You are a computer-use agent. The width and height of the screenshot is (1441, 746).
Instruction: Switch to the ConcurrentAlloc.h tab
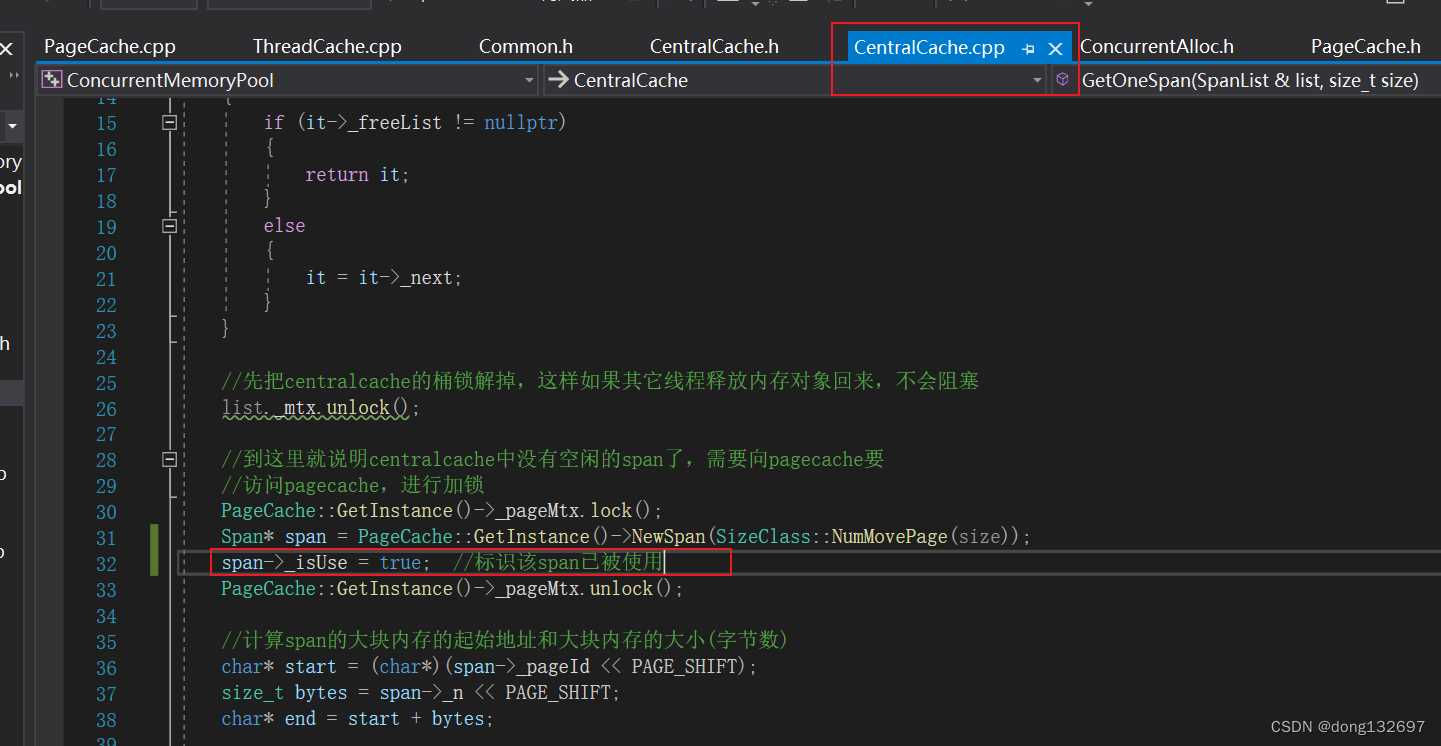click(1157, 47)
